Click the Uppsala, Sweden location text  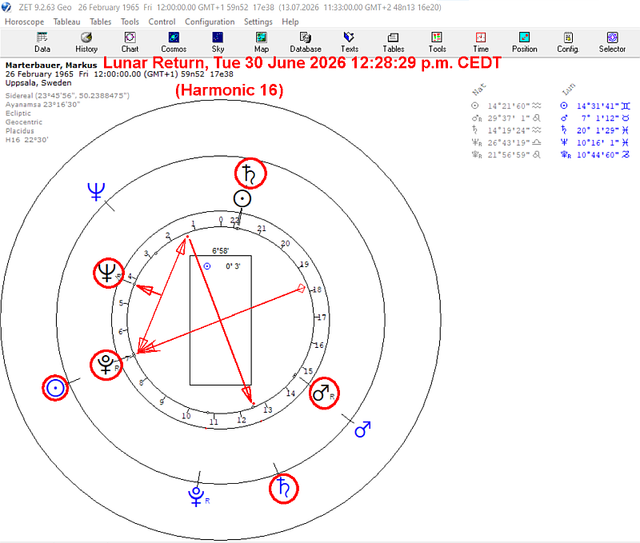tap(38, 83)
